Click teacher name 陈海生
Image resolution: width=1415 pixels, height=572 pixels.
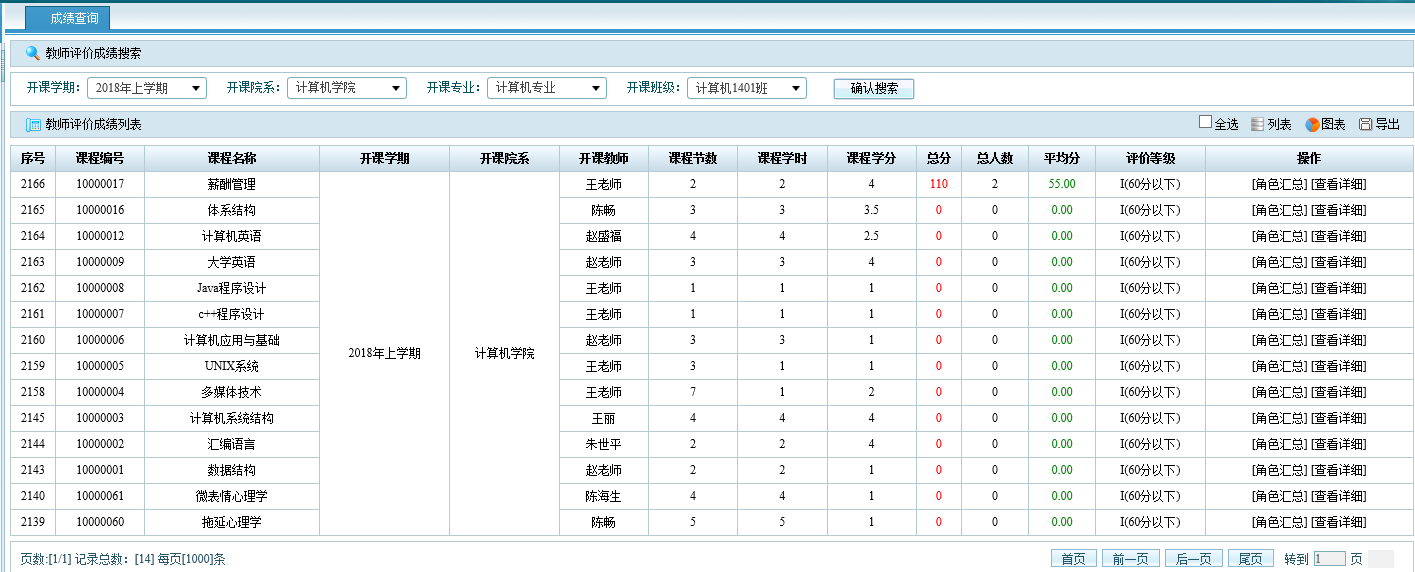click(604, 496)
